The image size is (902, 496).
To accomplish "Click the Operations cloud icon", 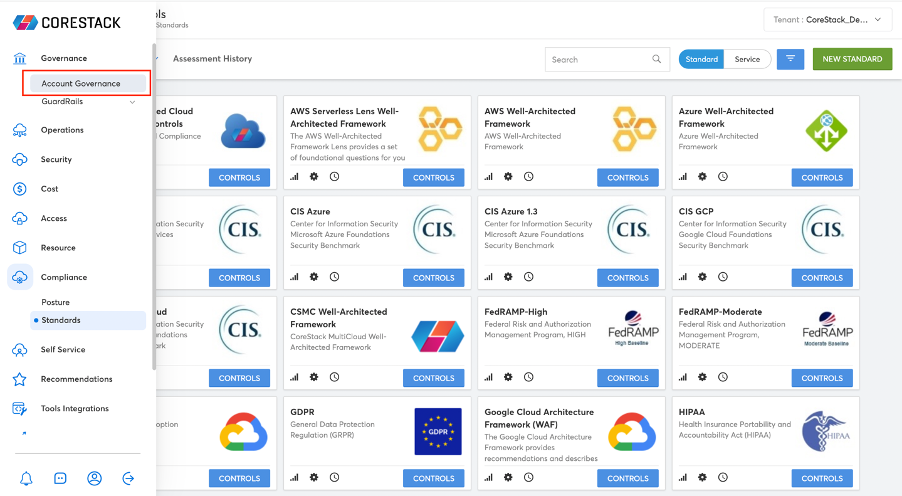I will pos(20,130).
